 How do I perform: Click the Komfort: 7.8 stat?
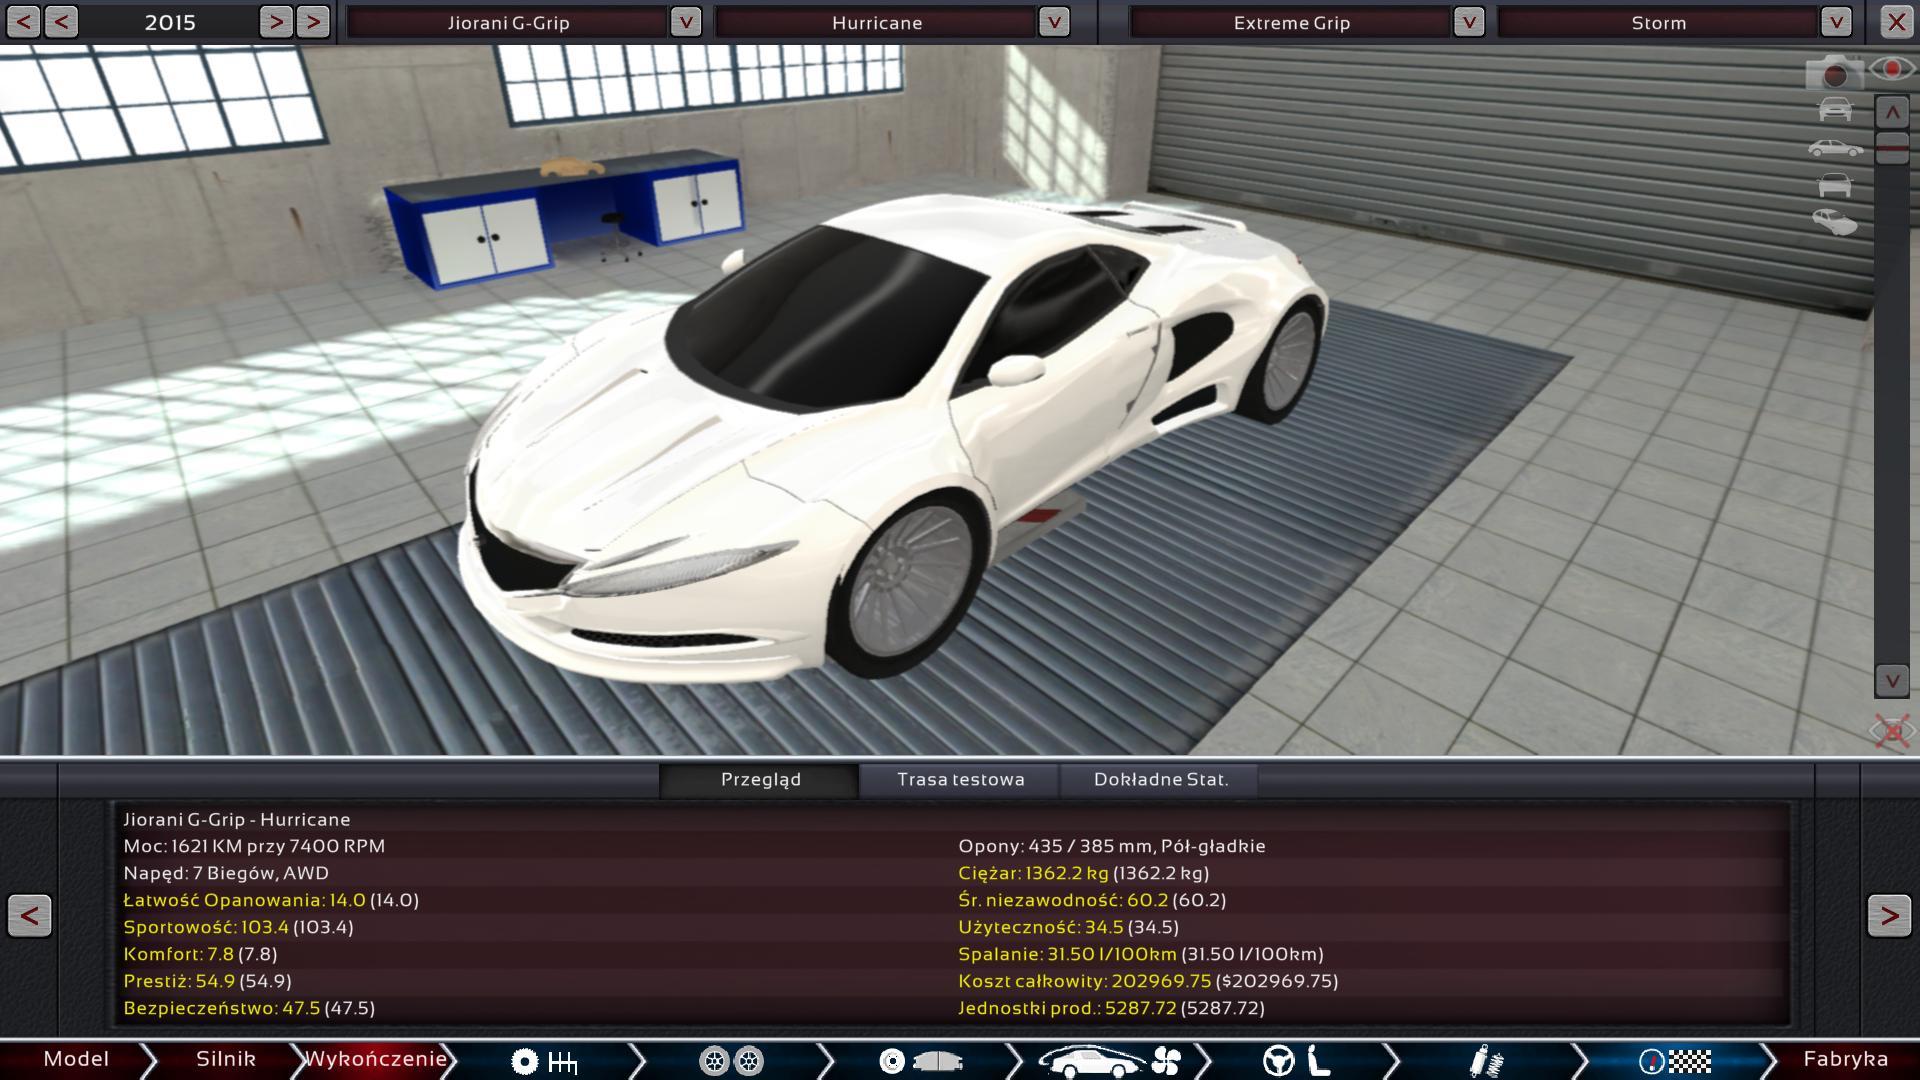[200, 954]
